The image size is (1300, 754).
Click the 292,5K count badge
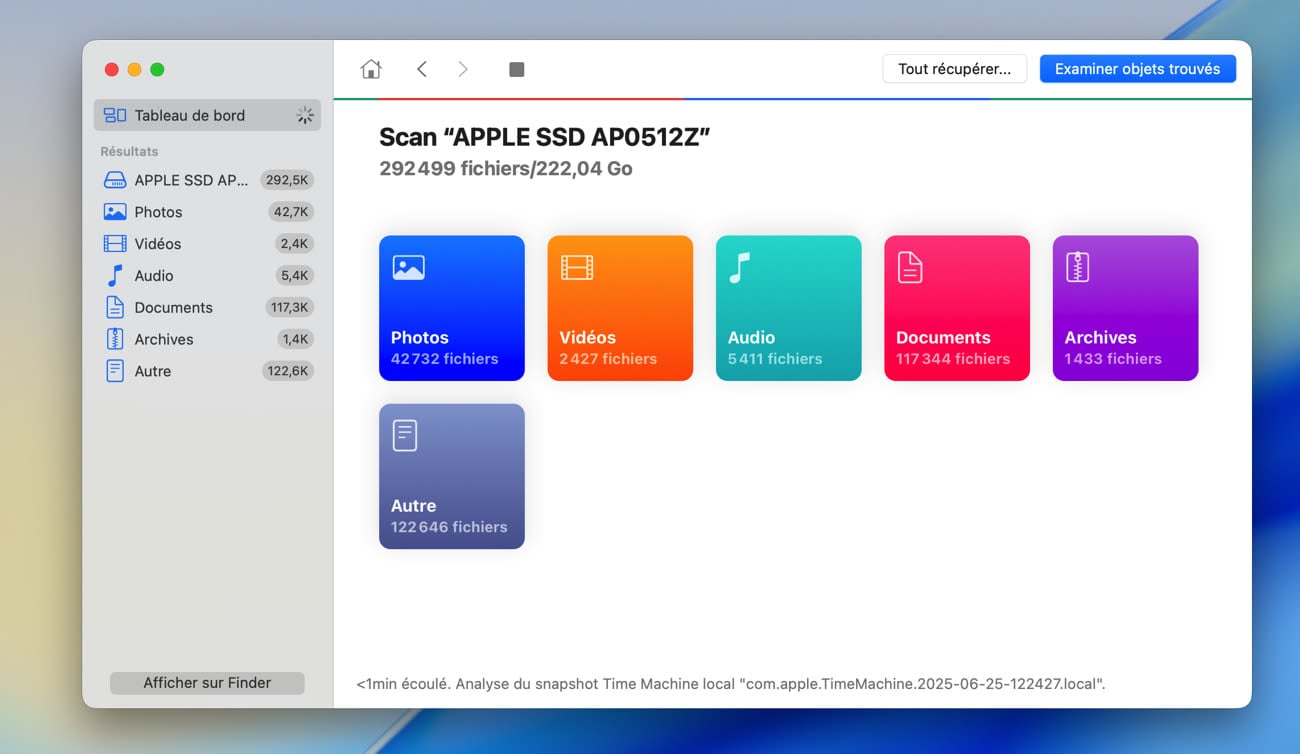pos(288,180)
